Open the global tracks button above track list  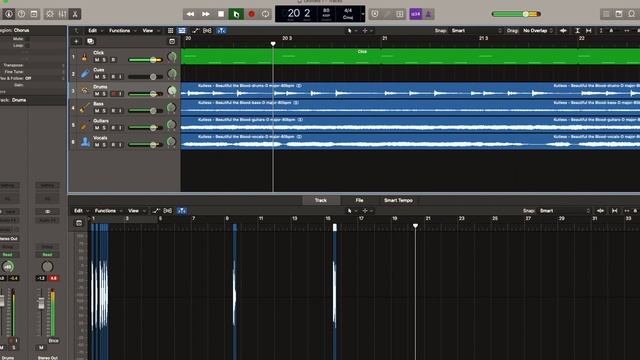[172, 41]
